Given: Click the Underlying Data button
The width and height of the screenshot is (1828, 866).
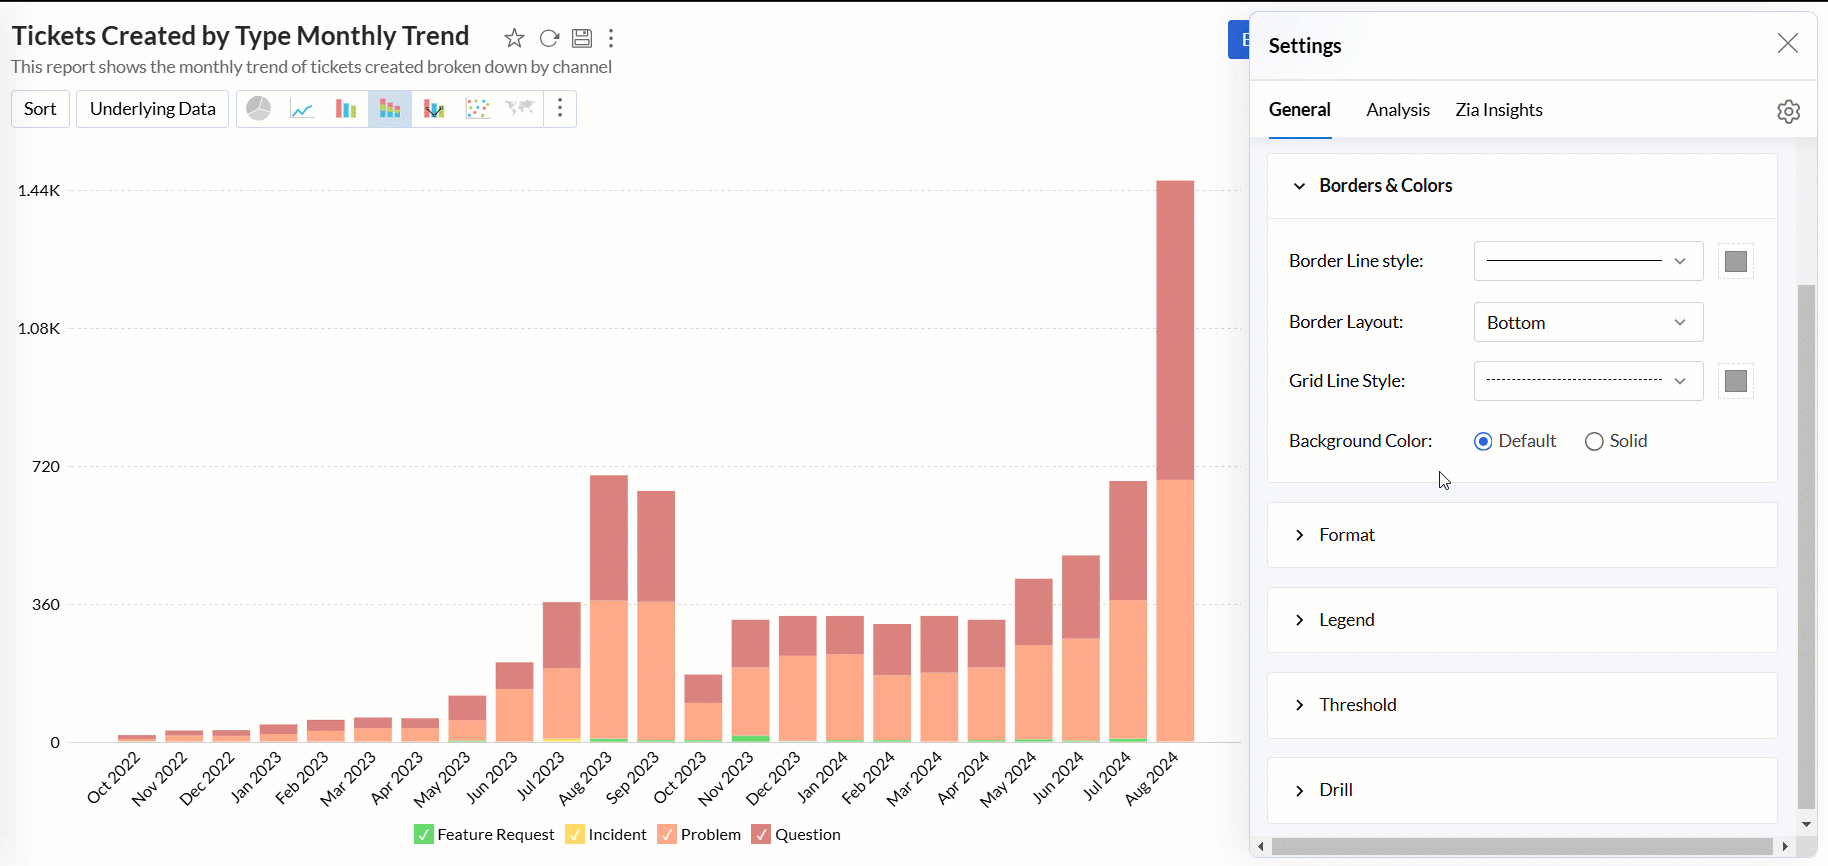Looking at the screenshot, I should pyautogui.click(x=152, y=109).
